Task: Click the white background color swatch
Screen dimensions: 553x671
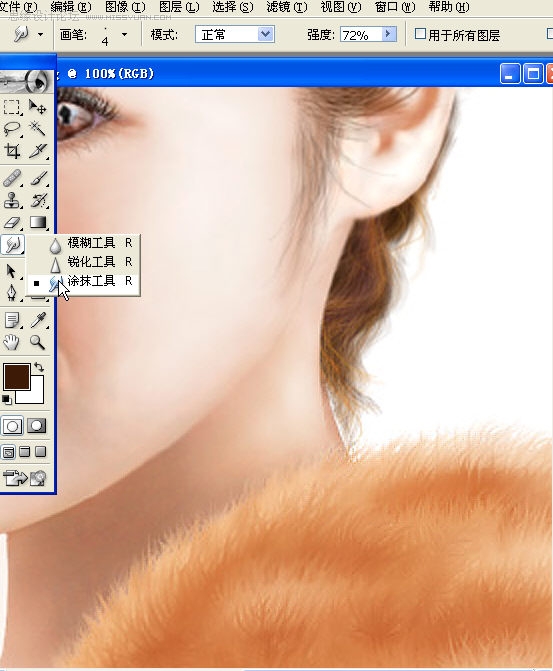Action: (x=37, y=394)
